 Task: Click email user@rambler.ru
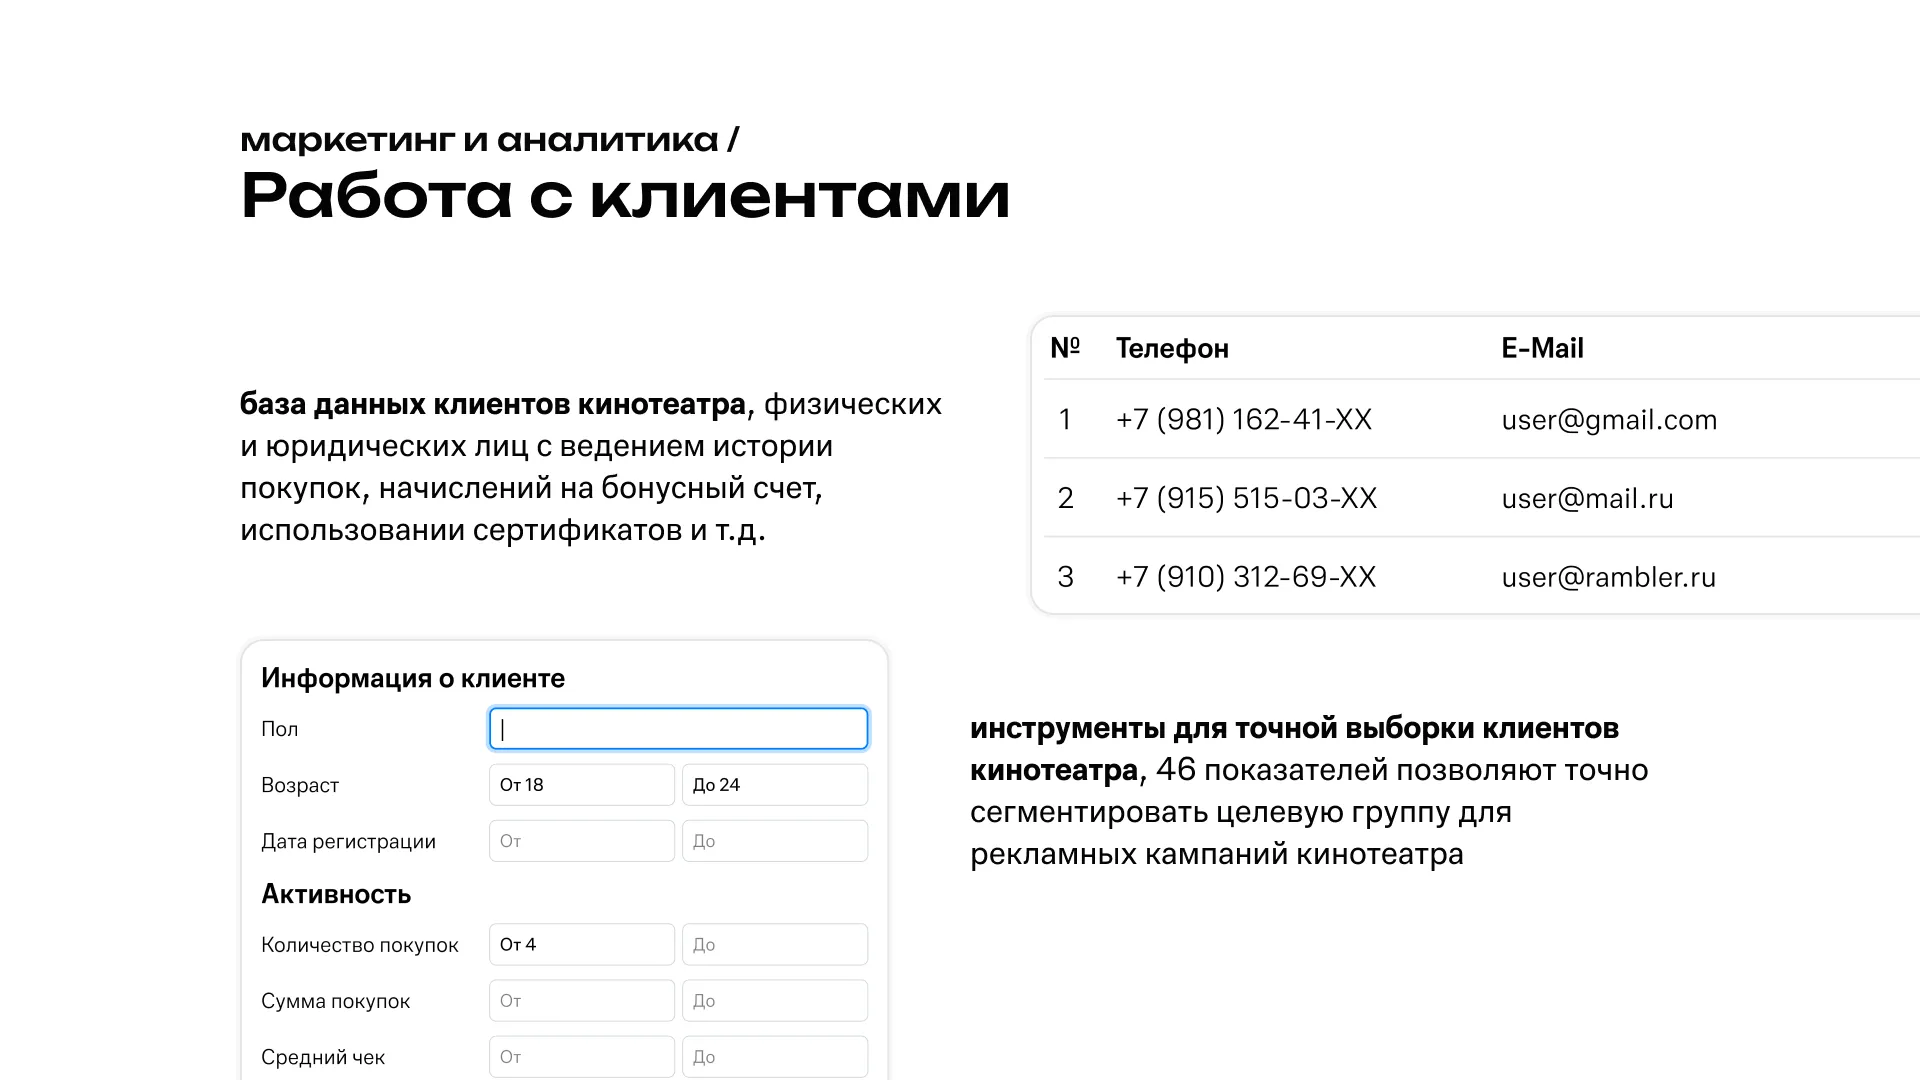coord(1608,577)
